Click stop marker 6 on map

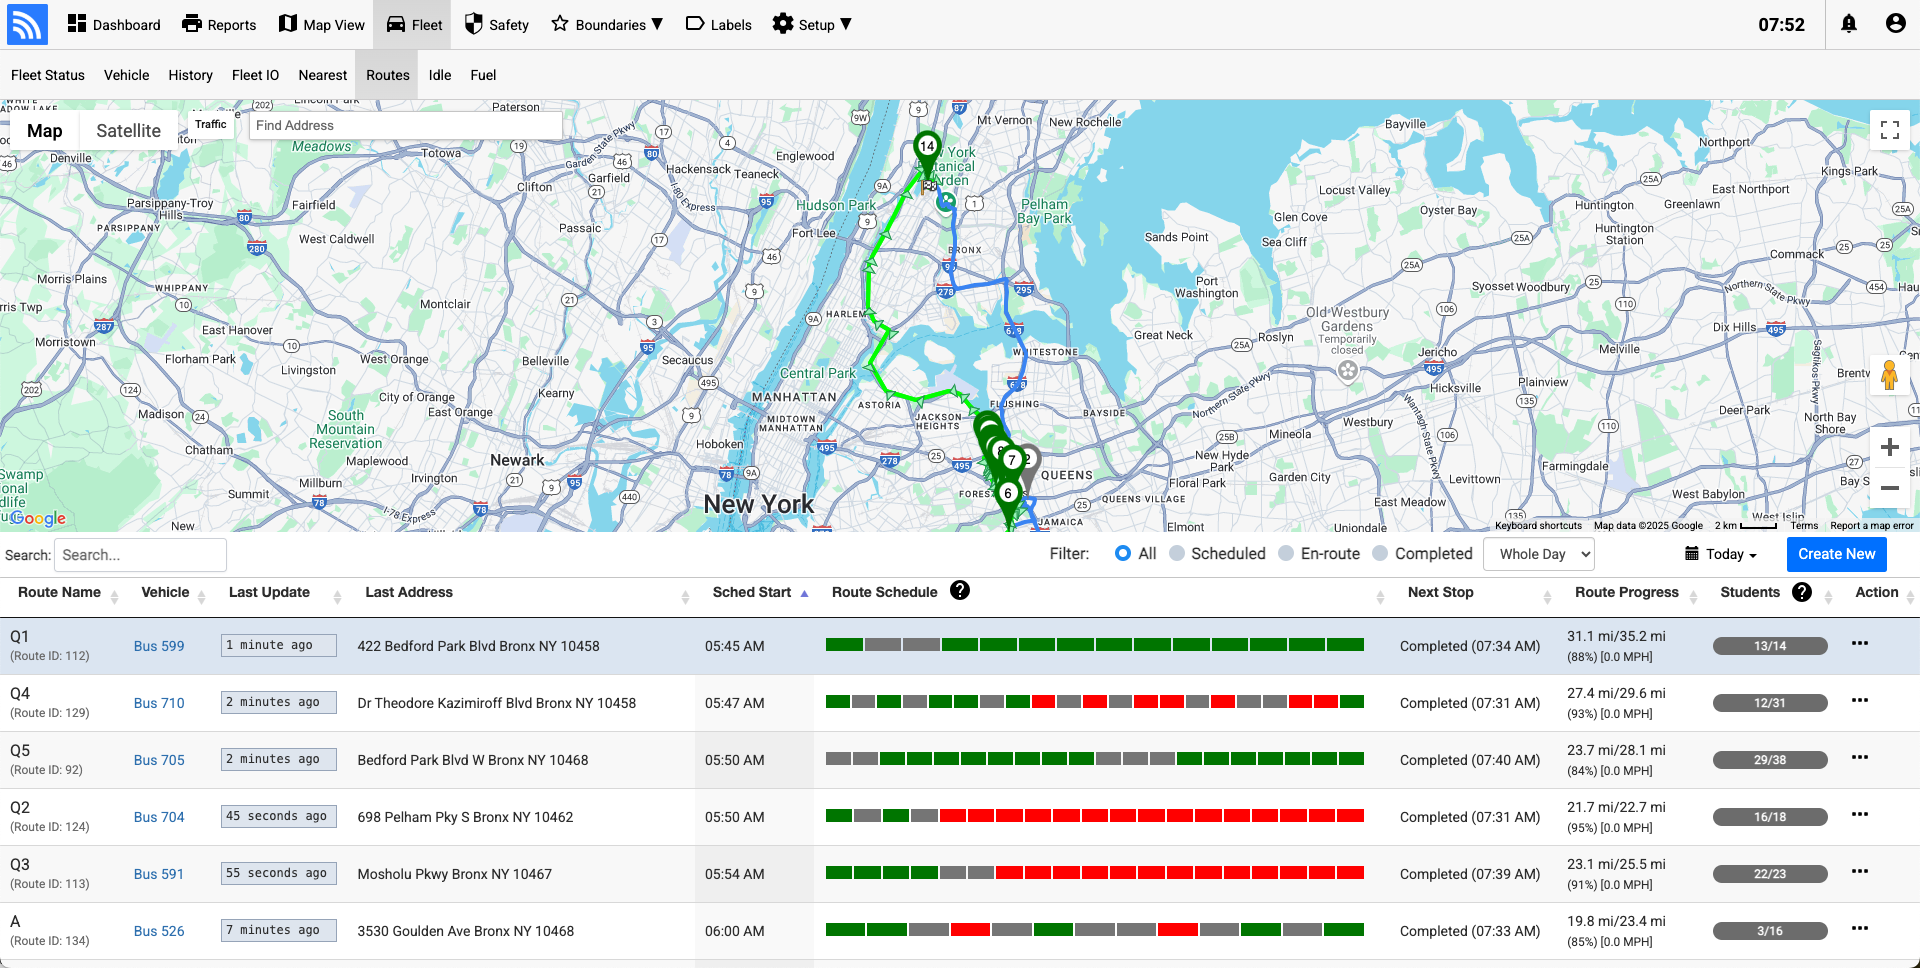(1008, 493)
